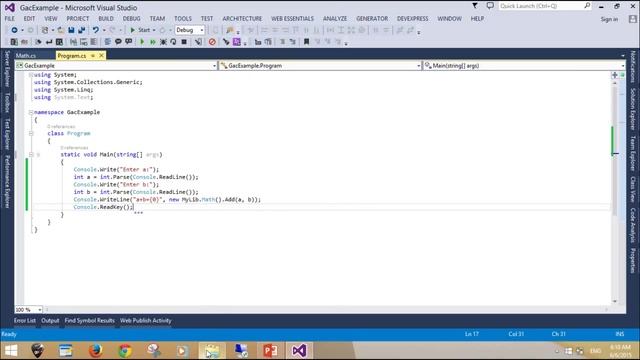The height and width of the screenshot is (360, 640).
Task: Click the Save Program.cs floppy disk icon
Action: (x=71, y=30)
